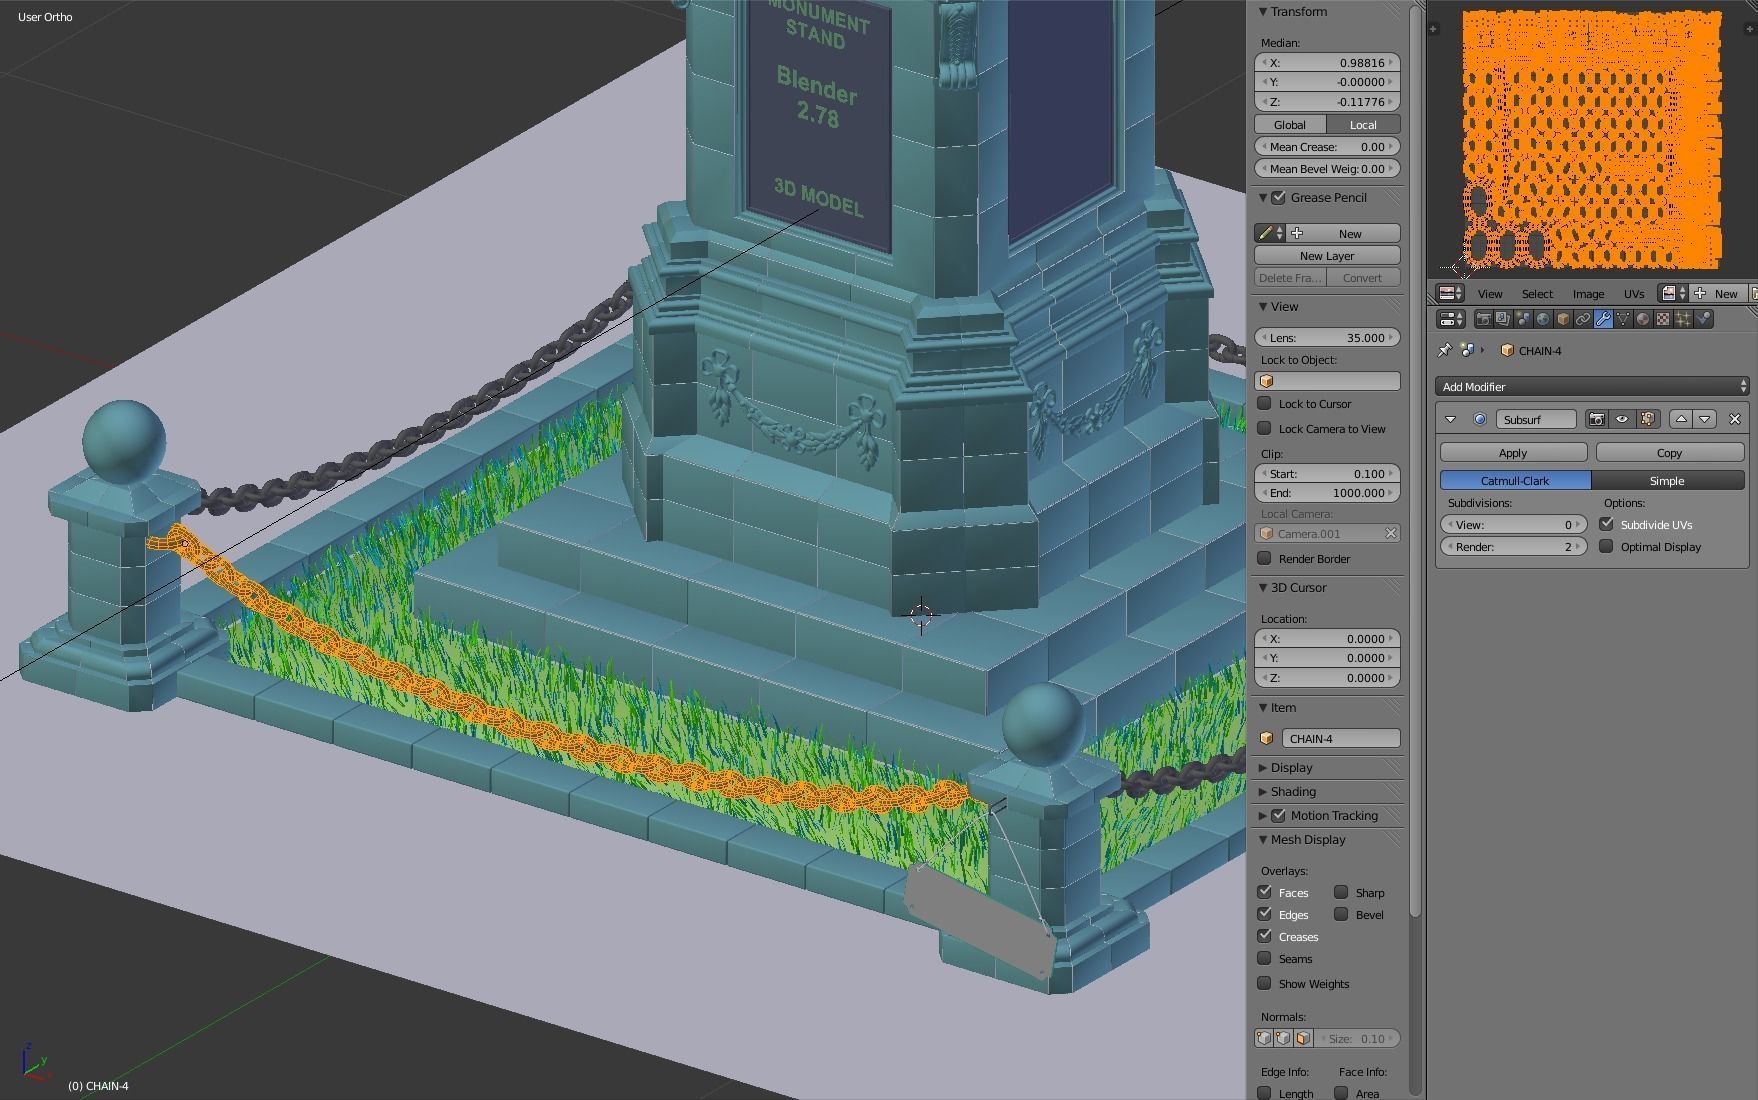Open UV editor UVs menu
Screen dimensions: 1758x1100
[x=1634, y=293]
